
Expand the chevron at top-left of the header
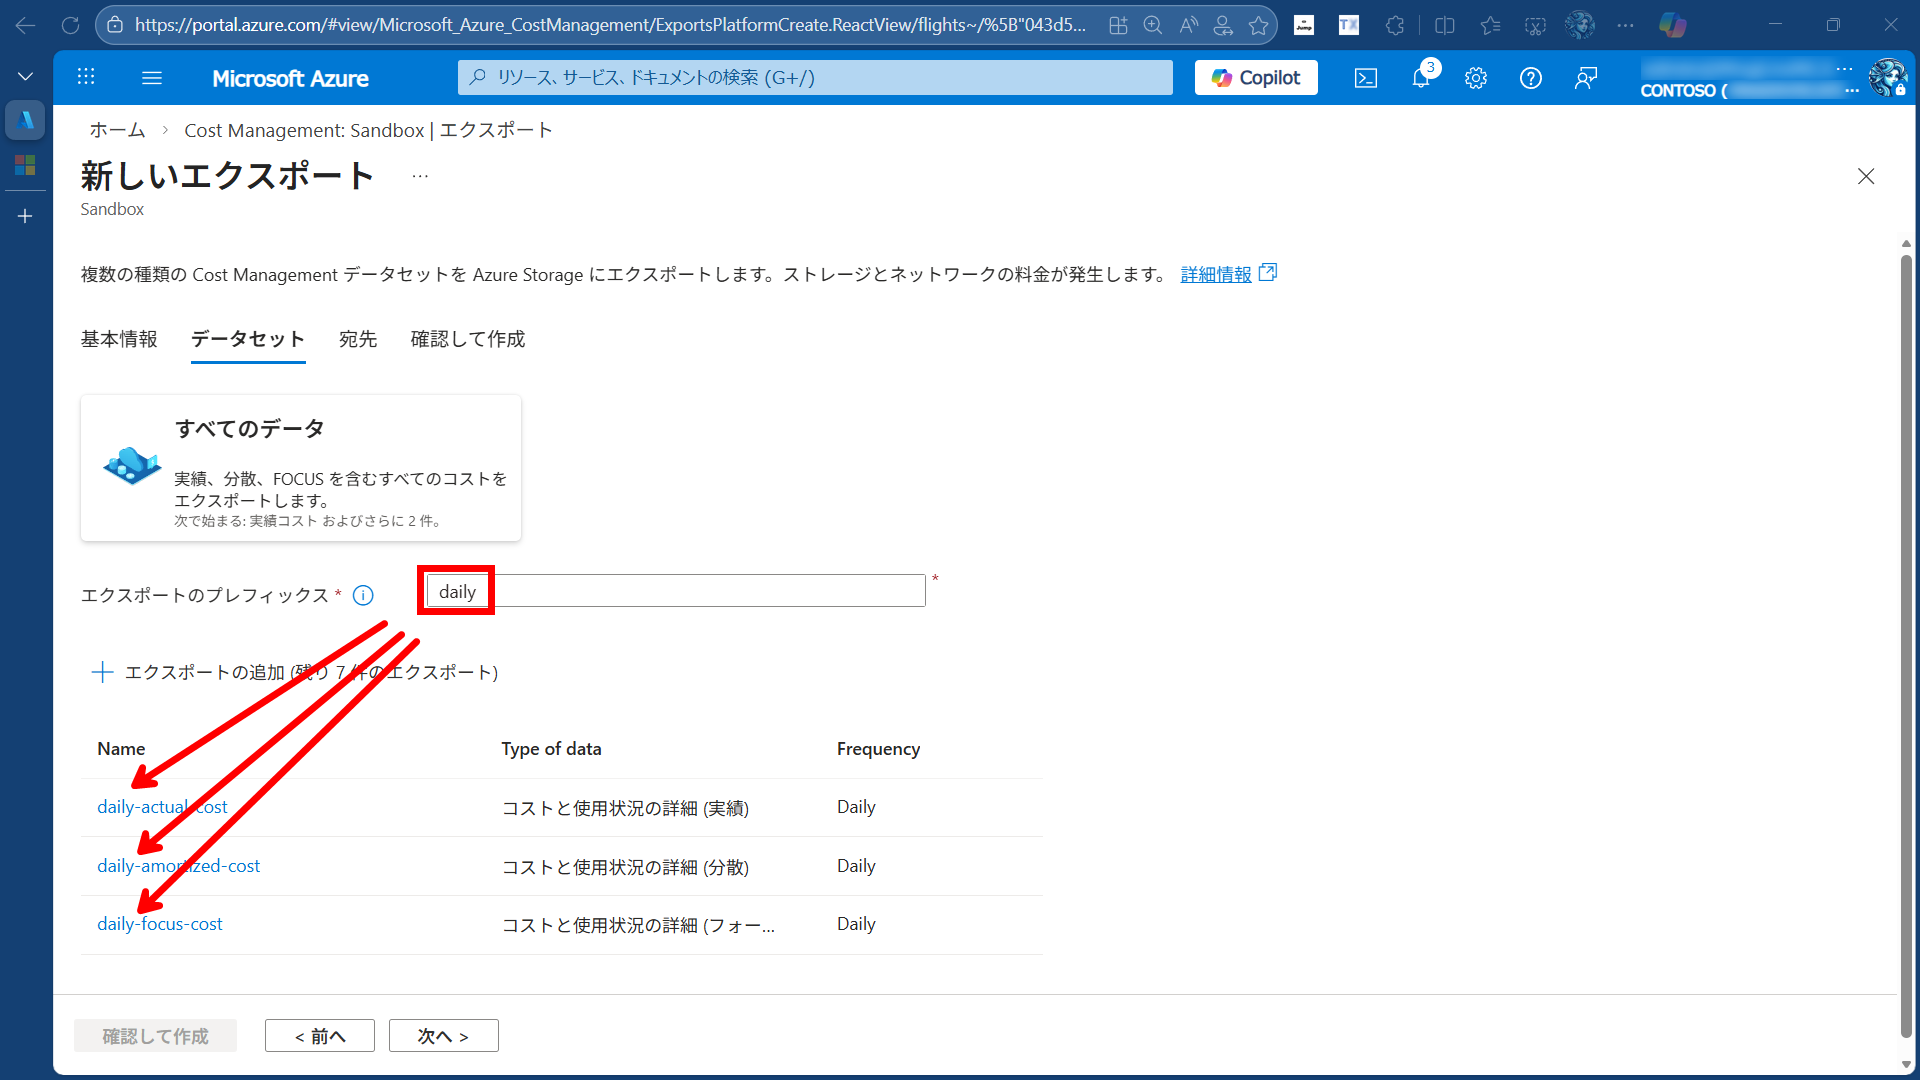[24, 75]
